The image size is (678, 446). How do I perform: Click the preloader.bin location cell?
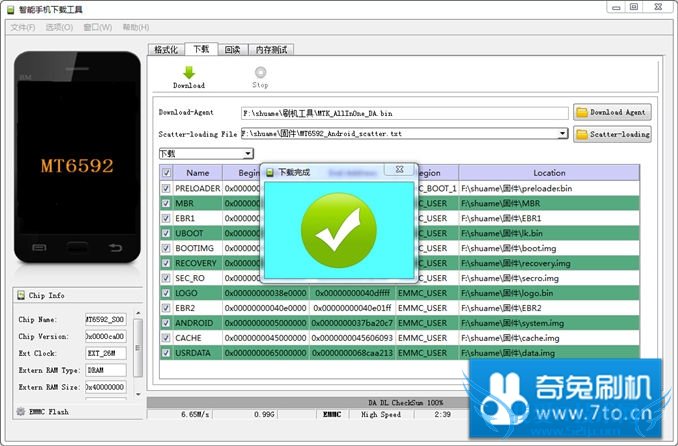click(x=549, y=188)
